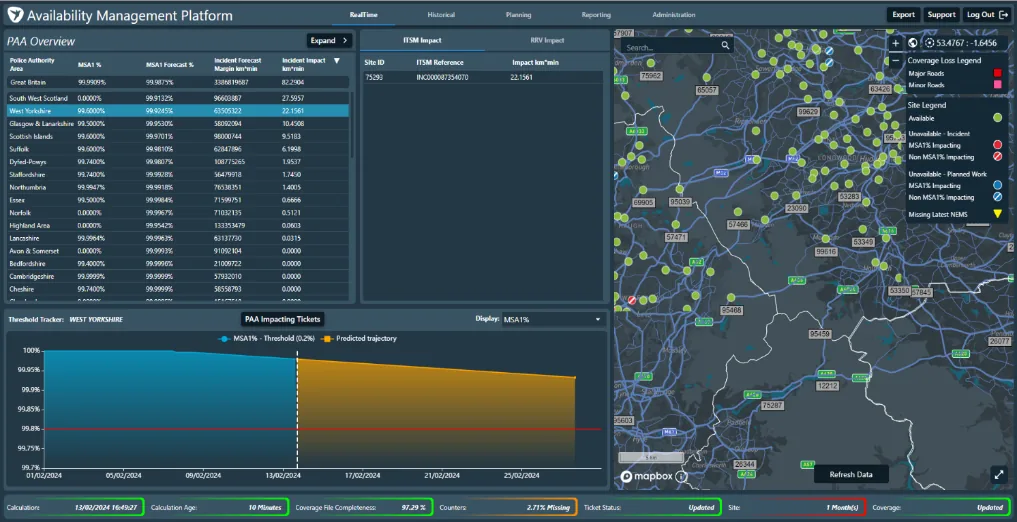The width and height of the screenshot is (1017, 522).
Task: Click the red striped unavailable site marker on map
Action: 632,300
